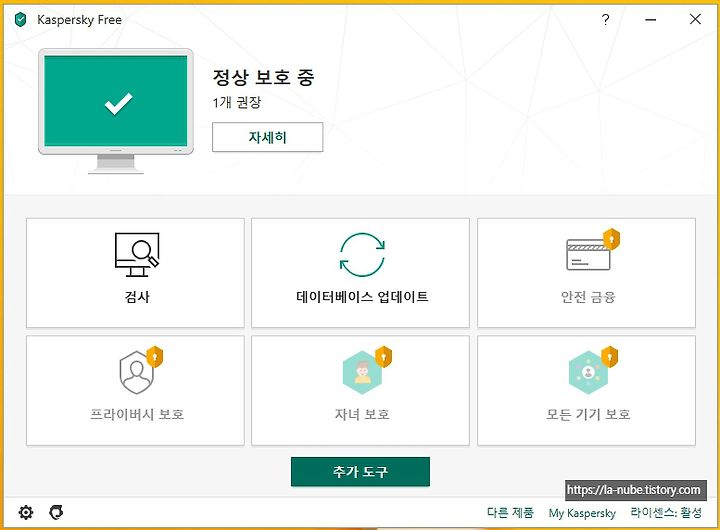Screen dimensions: 720x530
Task: Minimize the Kaspersky Free window
Action: 650,20
